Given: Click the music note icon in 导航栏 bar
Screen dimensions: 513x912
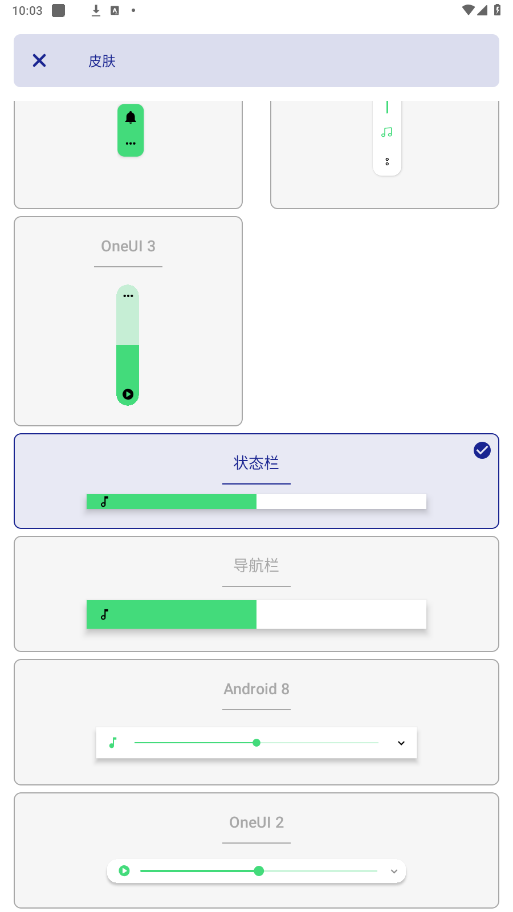Looking at the screenshot, I should 105,614.
